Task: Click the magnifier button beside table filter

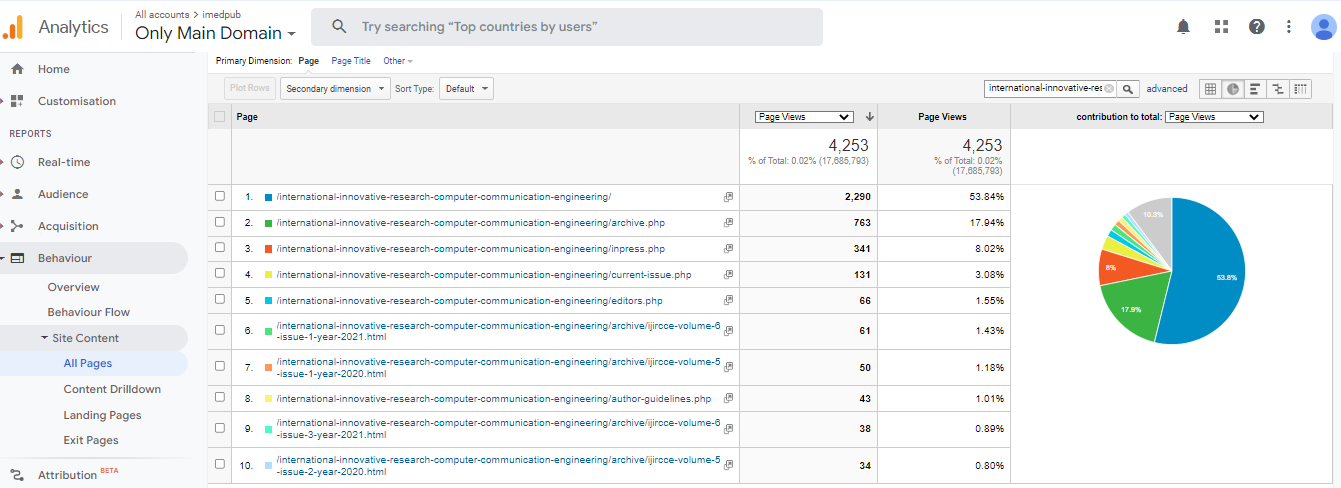Action: pyautogui.click(x=1127, y=89)
